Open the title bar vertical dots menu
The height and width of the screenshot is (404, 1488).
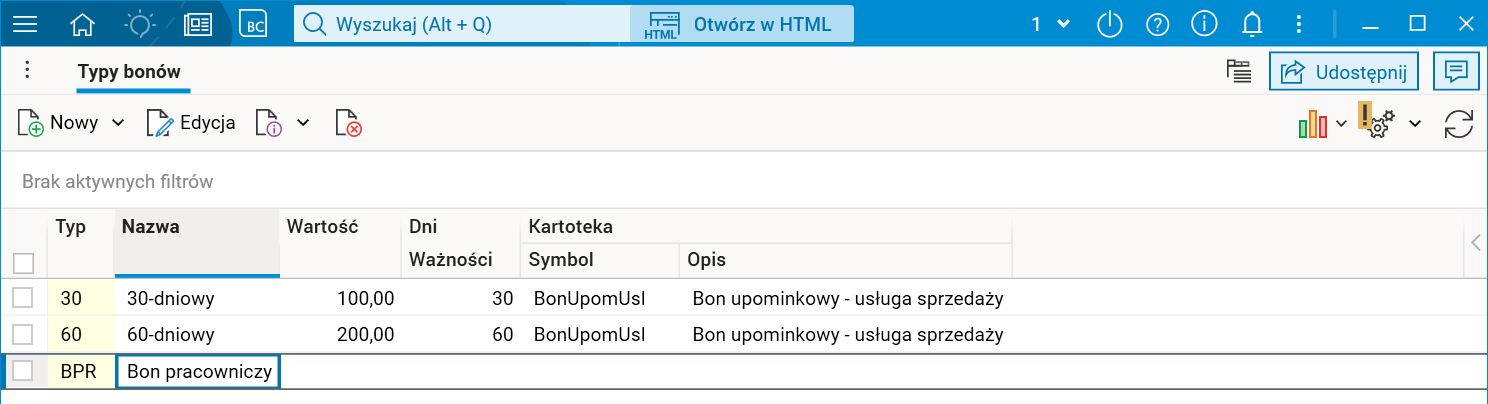(1298, 24)
